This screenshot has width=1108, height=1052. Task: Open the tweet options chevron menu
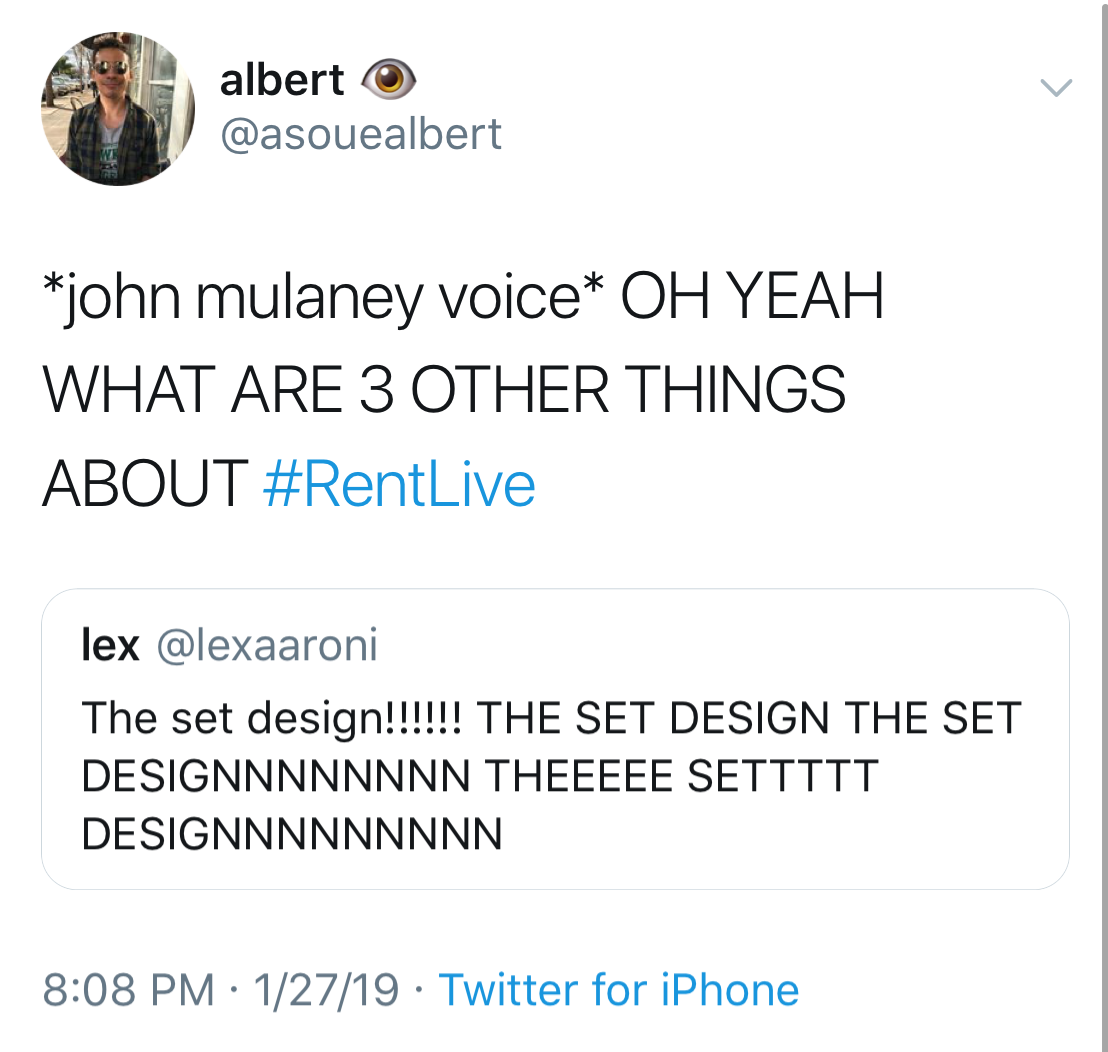click(x=1056, y=88)
